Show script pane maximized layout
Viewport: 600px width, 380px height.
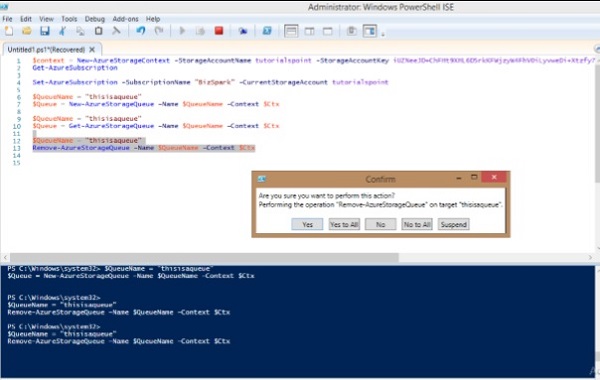pos(328,31)
